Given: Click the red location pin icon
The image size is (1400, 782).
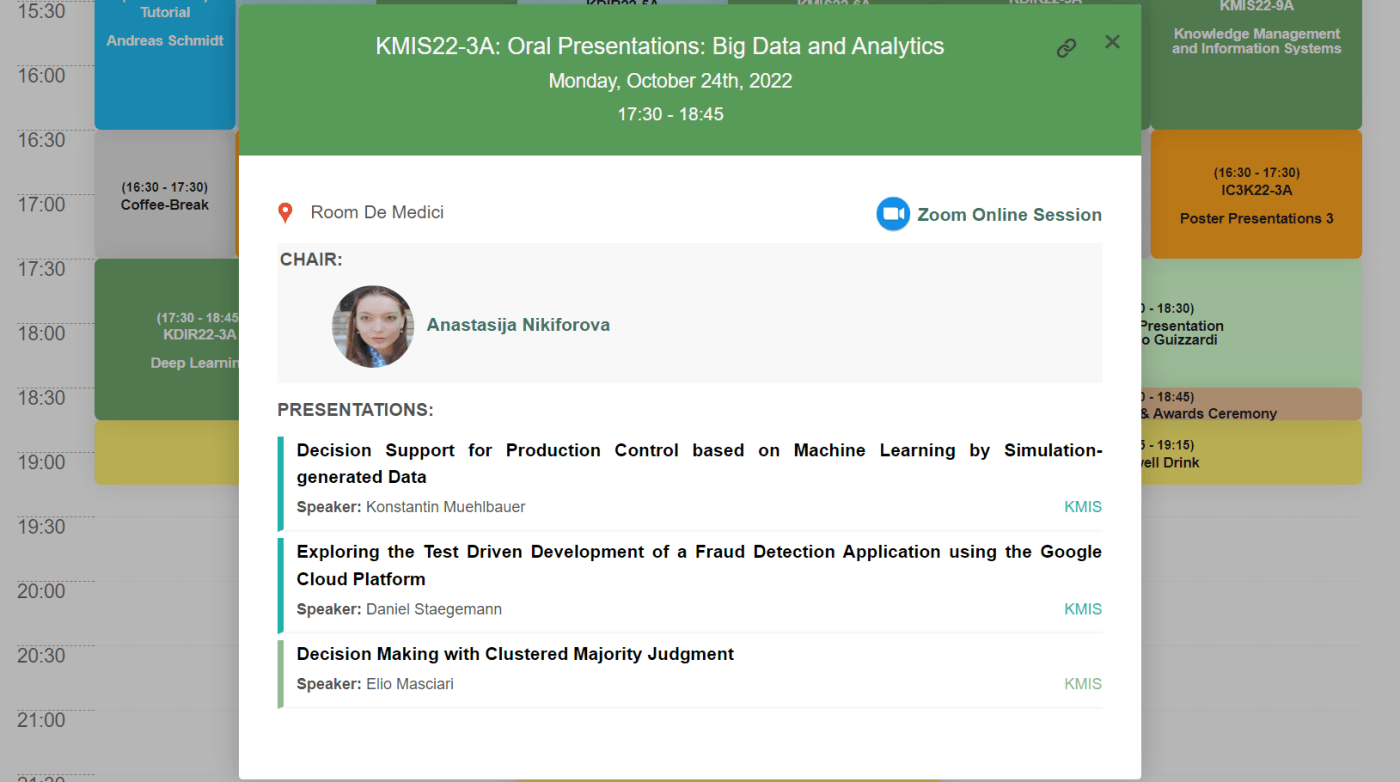Looking at the screenshot, I should point(285,213).
